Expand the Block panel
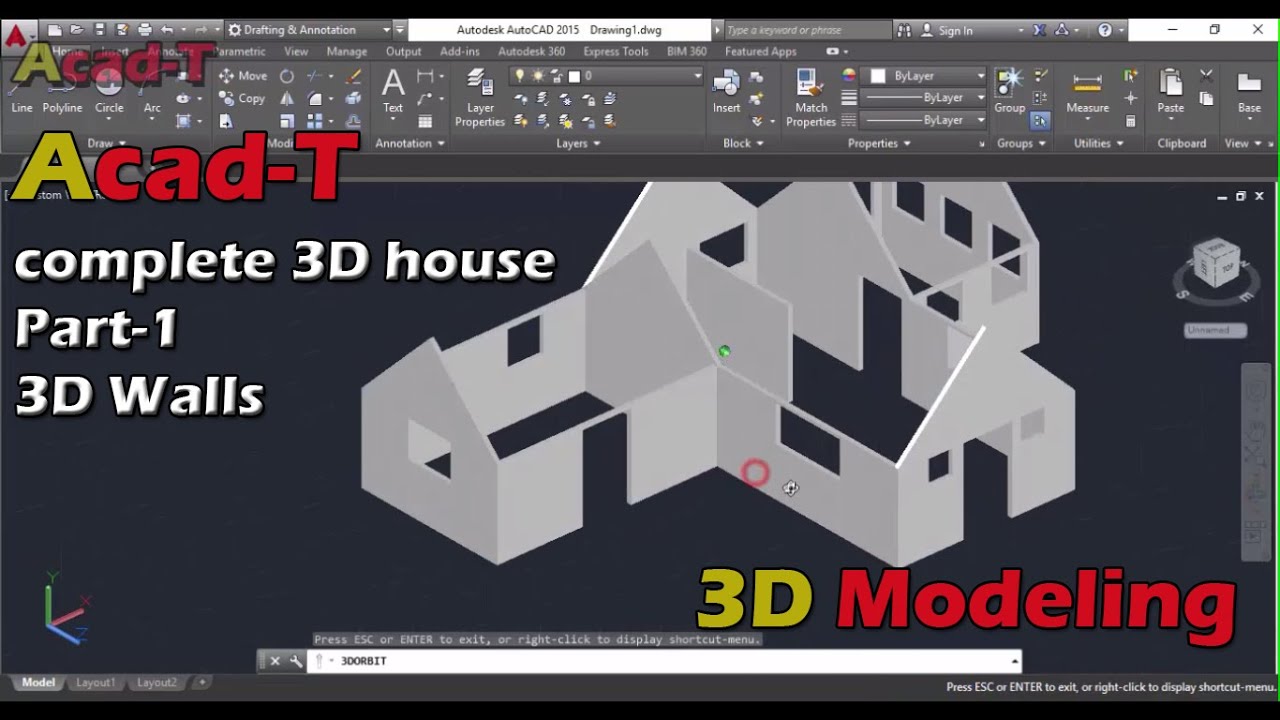Viewport: 1280px width, 720px height. point(743,143)
